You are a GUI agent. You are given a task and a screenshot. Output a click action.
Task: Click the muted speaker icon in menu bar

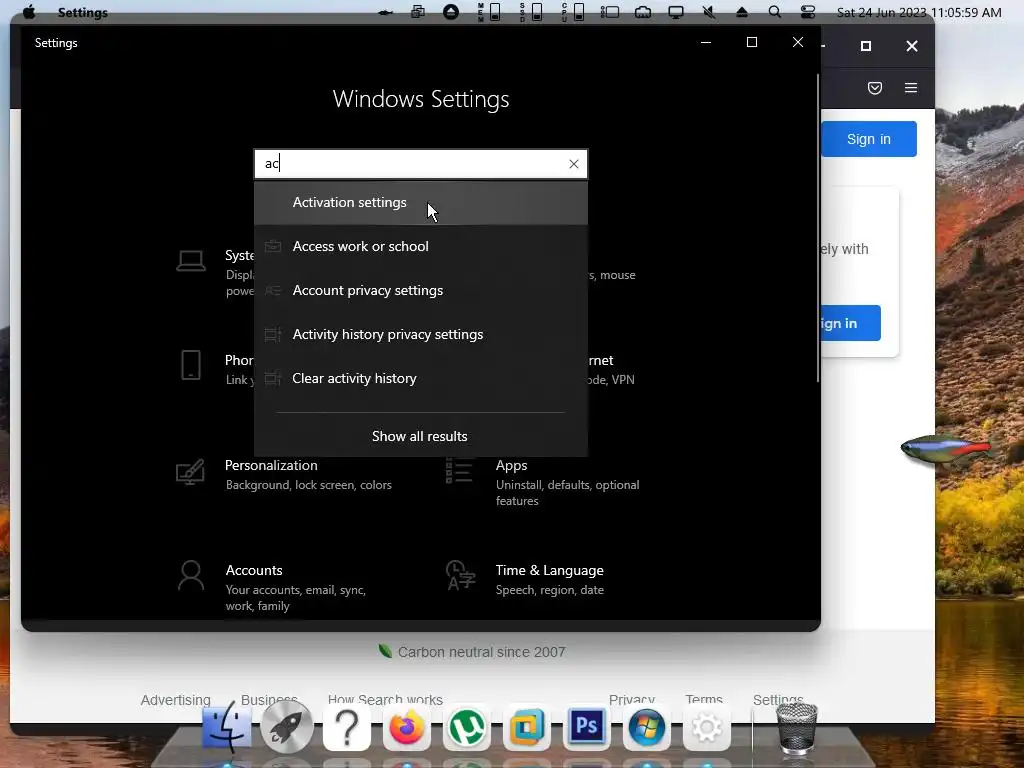709,12
